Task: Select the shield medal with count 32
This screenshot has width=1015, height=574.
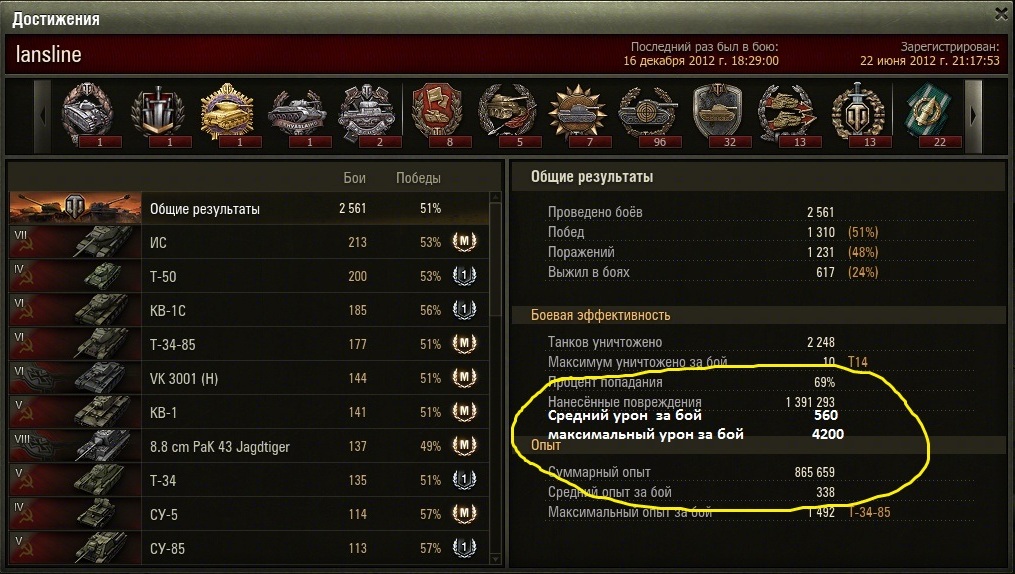Action: pyautogui.click(x=718, y=115)
